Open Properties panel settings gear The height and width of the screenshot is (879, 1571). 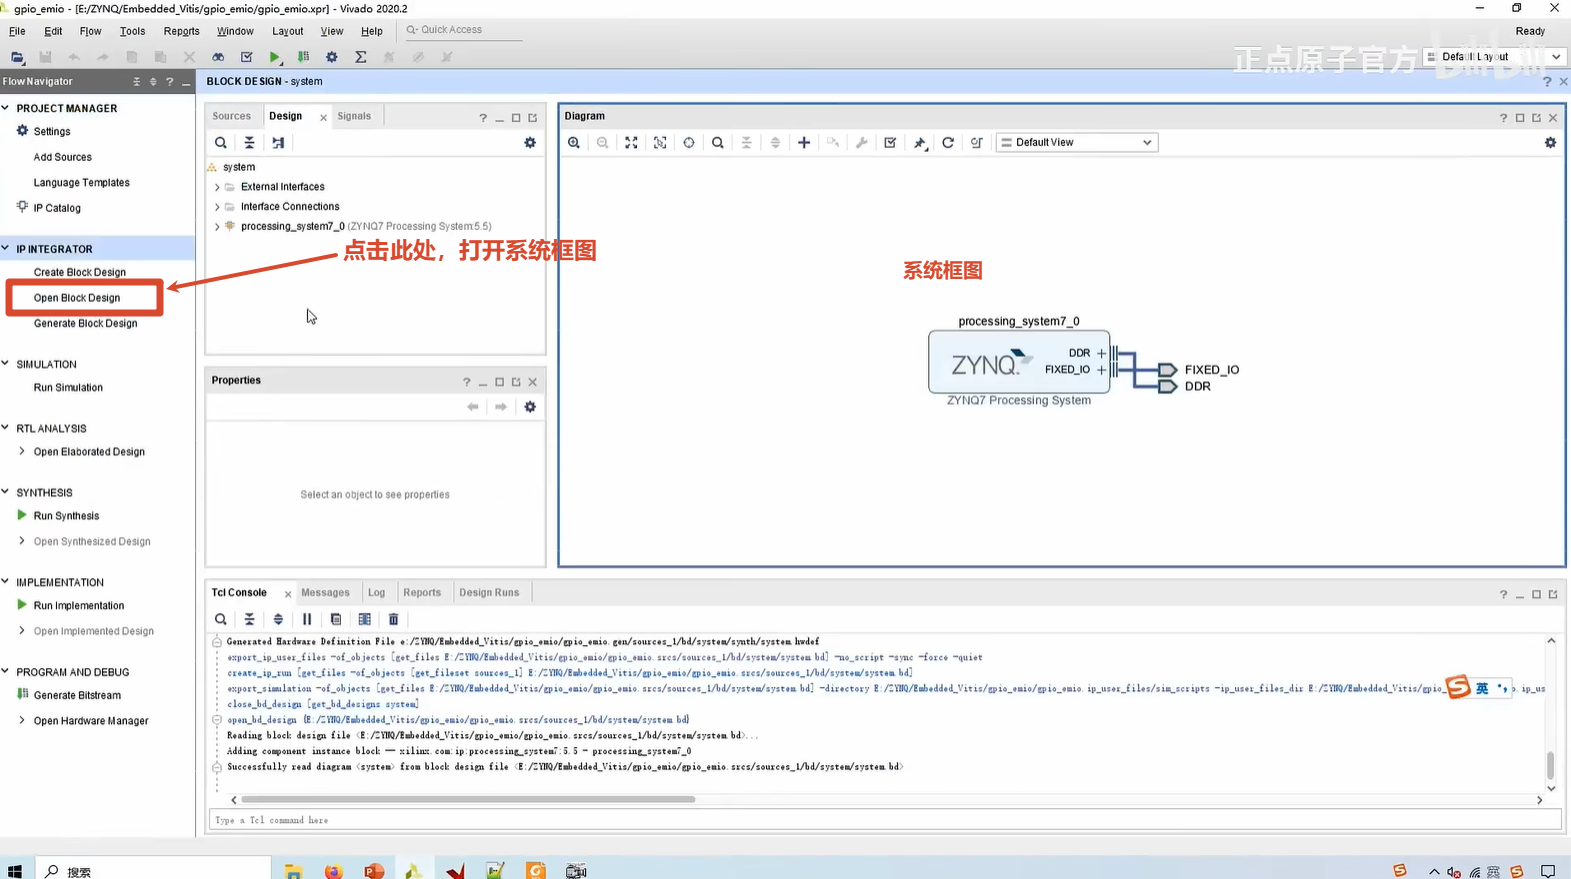click(530, 407)
